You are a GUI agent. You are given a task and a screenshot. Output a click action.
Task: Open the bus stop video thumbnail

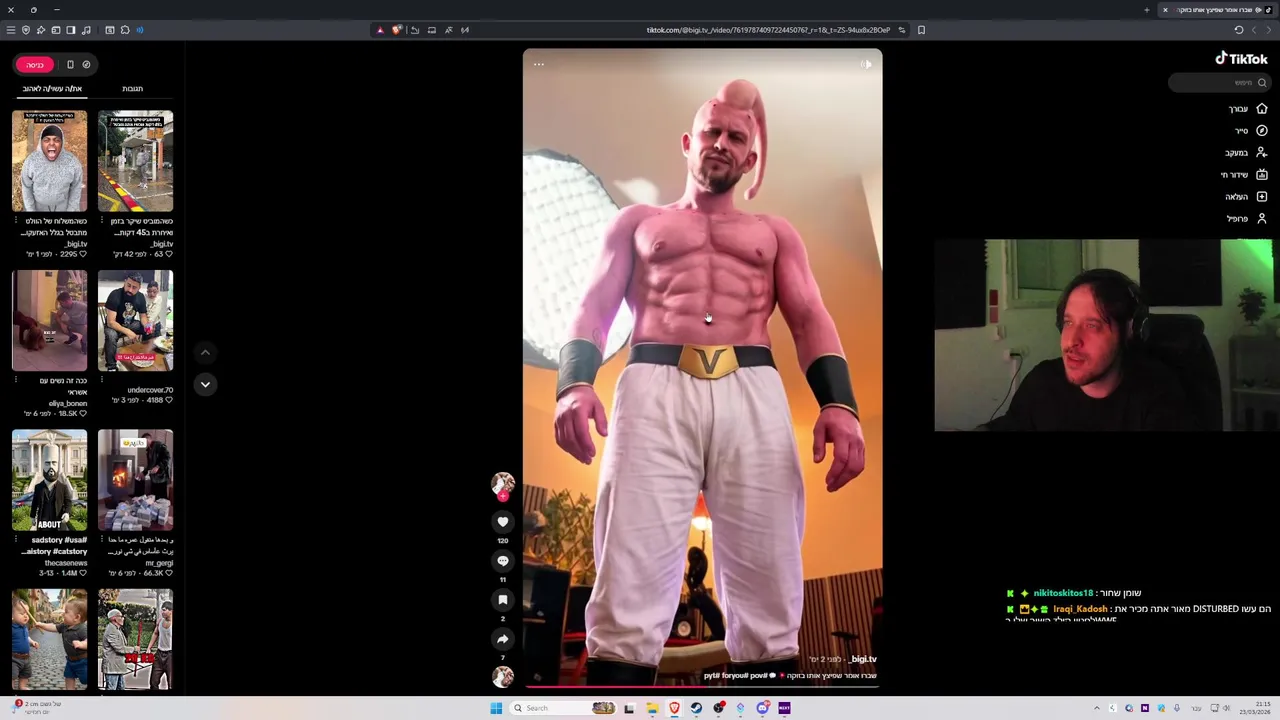135,161
